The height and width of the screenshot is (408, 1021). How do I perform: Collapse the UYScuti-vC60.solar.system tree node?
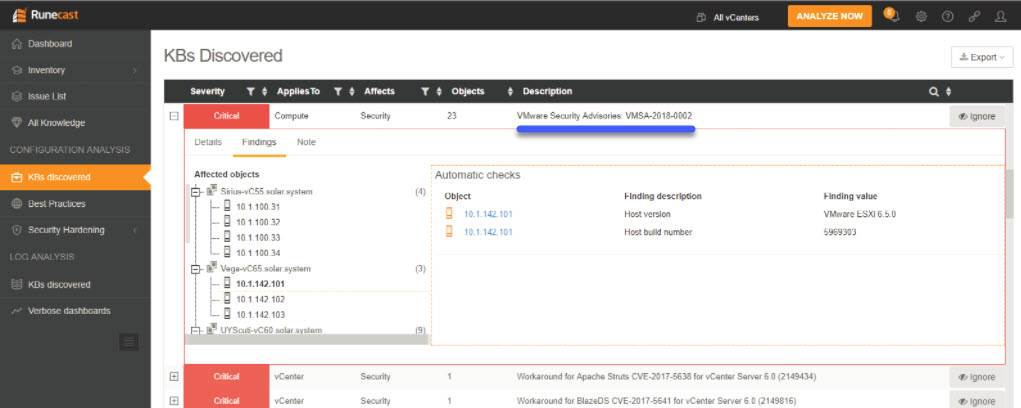click(195, 331)
